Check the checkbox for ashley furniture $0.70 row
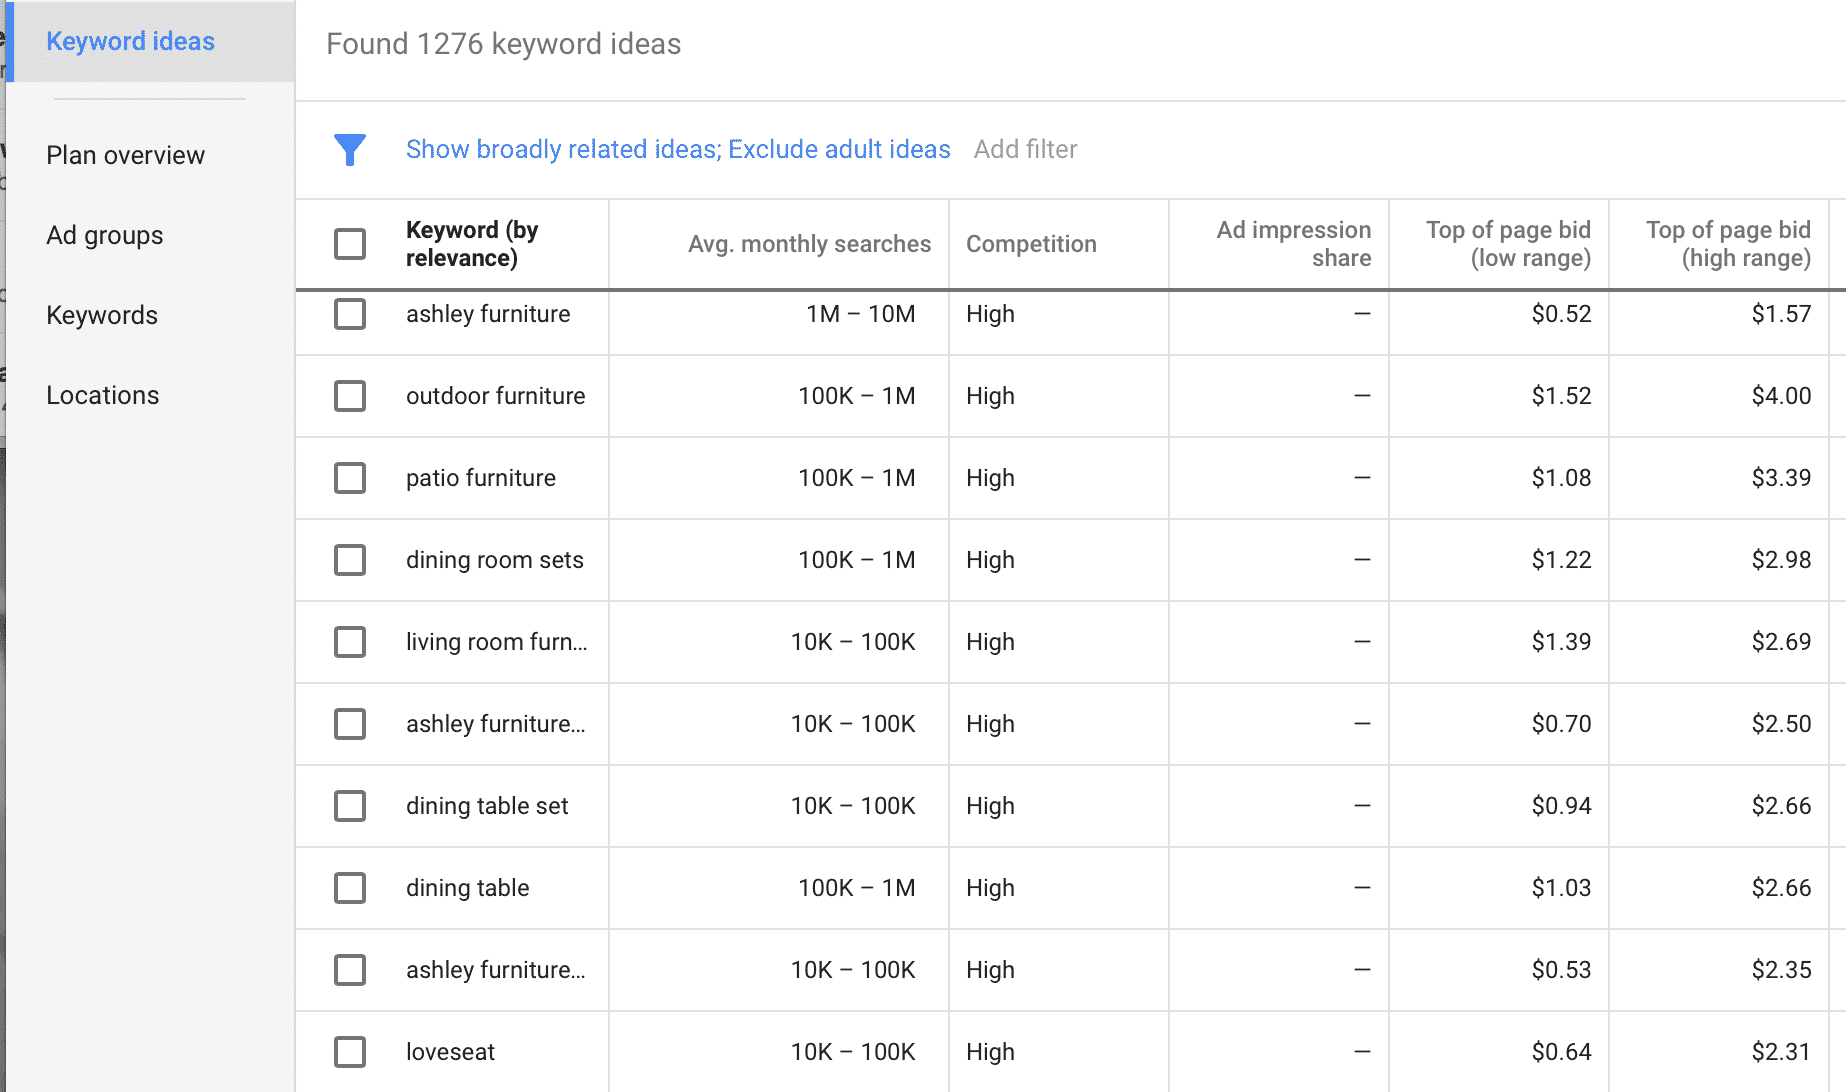The width and height of the screenshot is (1846, 1092). tap(350, 724)
